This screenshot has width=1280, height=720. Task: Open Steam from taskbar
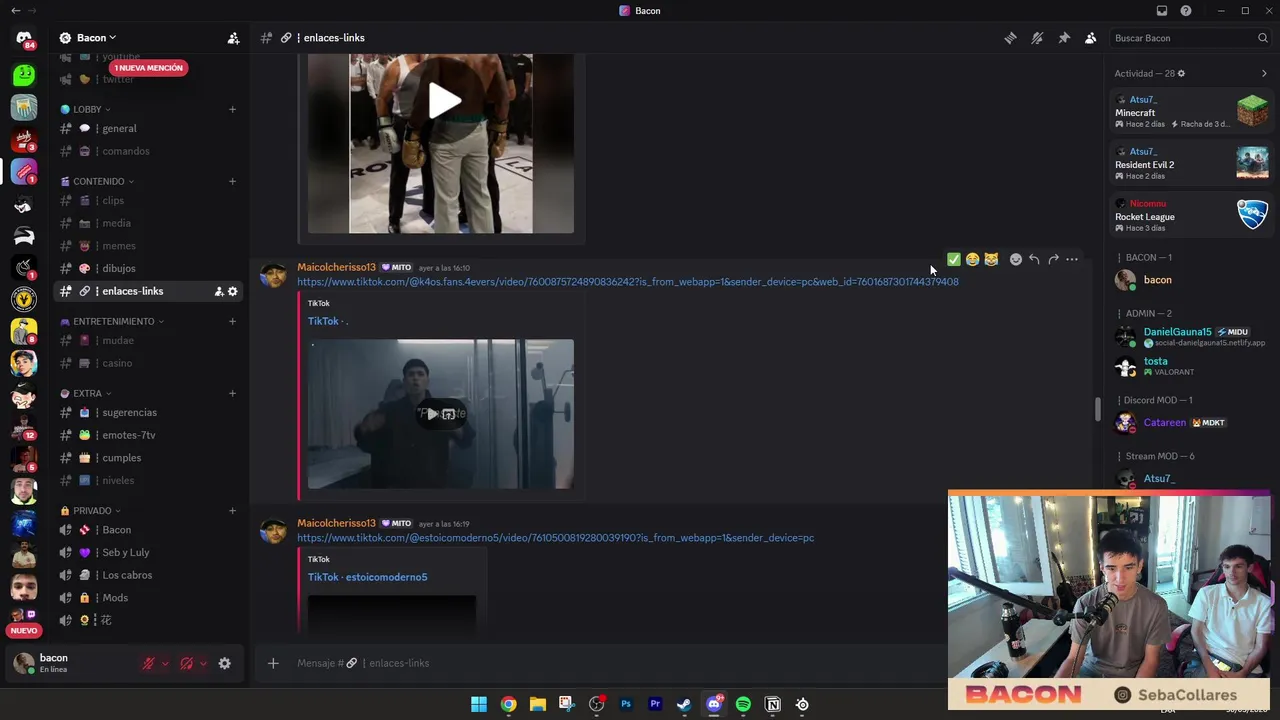684,704
